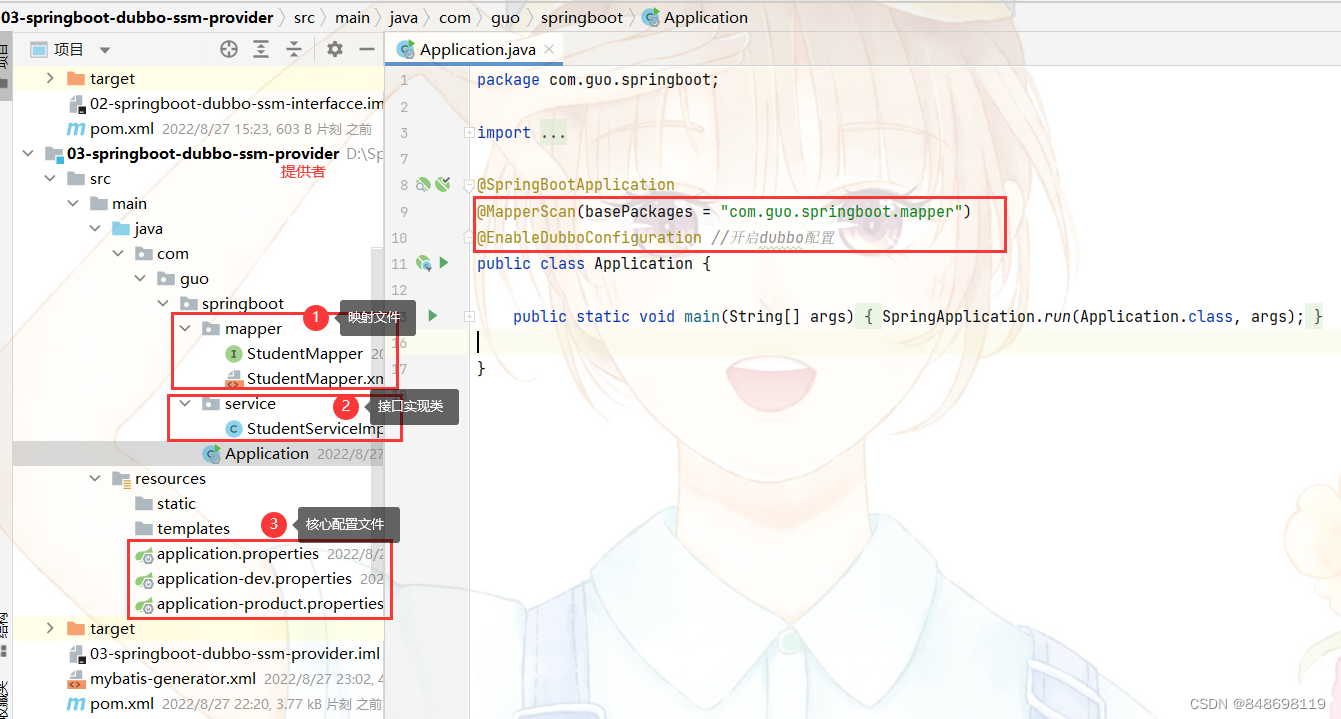The height and width of the screenshot is (719, 1341).
Task: Click the Select Opened File crosshair icon
Action: tap(228, 48)
